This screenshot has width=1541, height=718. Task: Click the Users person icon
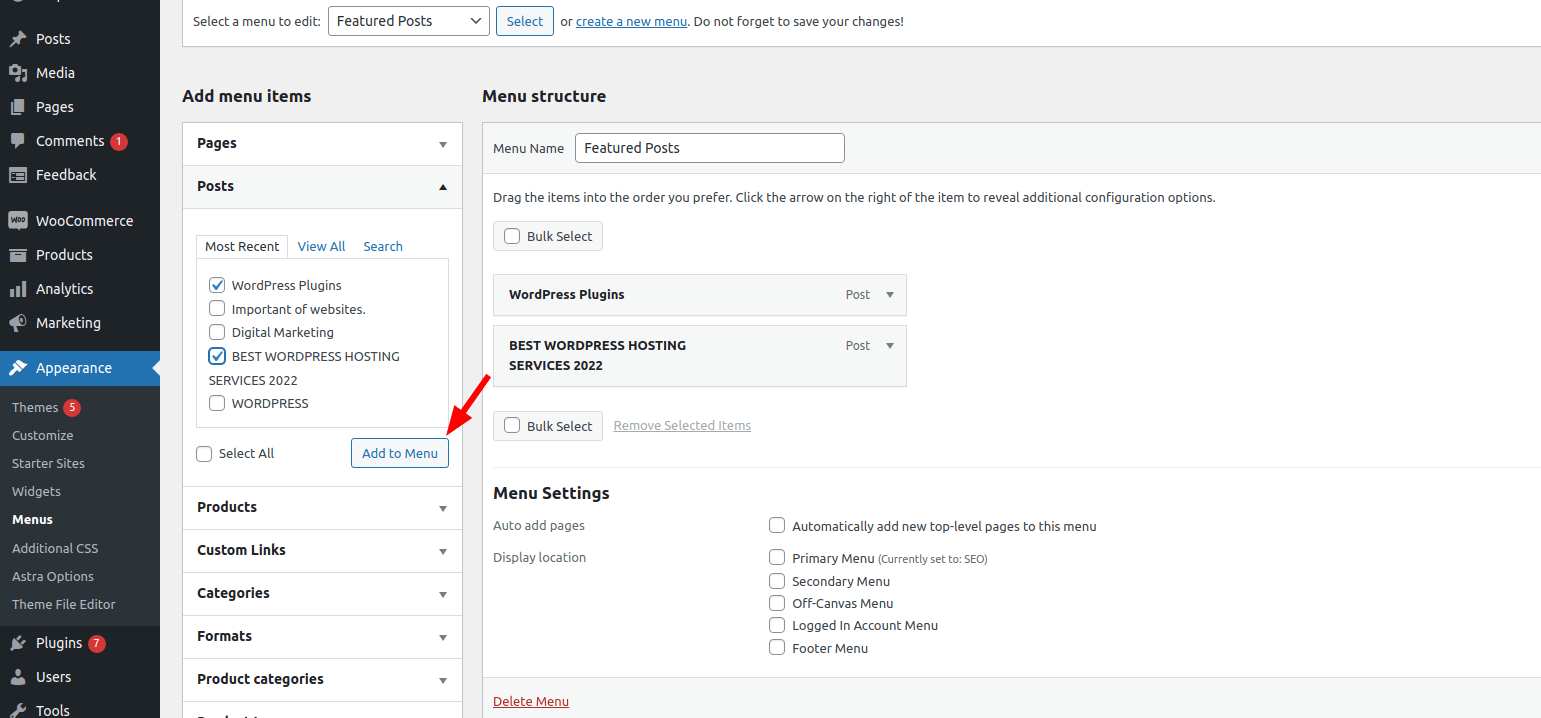coord(18,677)
